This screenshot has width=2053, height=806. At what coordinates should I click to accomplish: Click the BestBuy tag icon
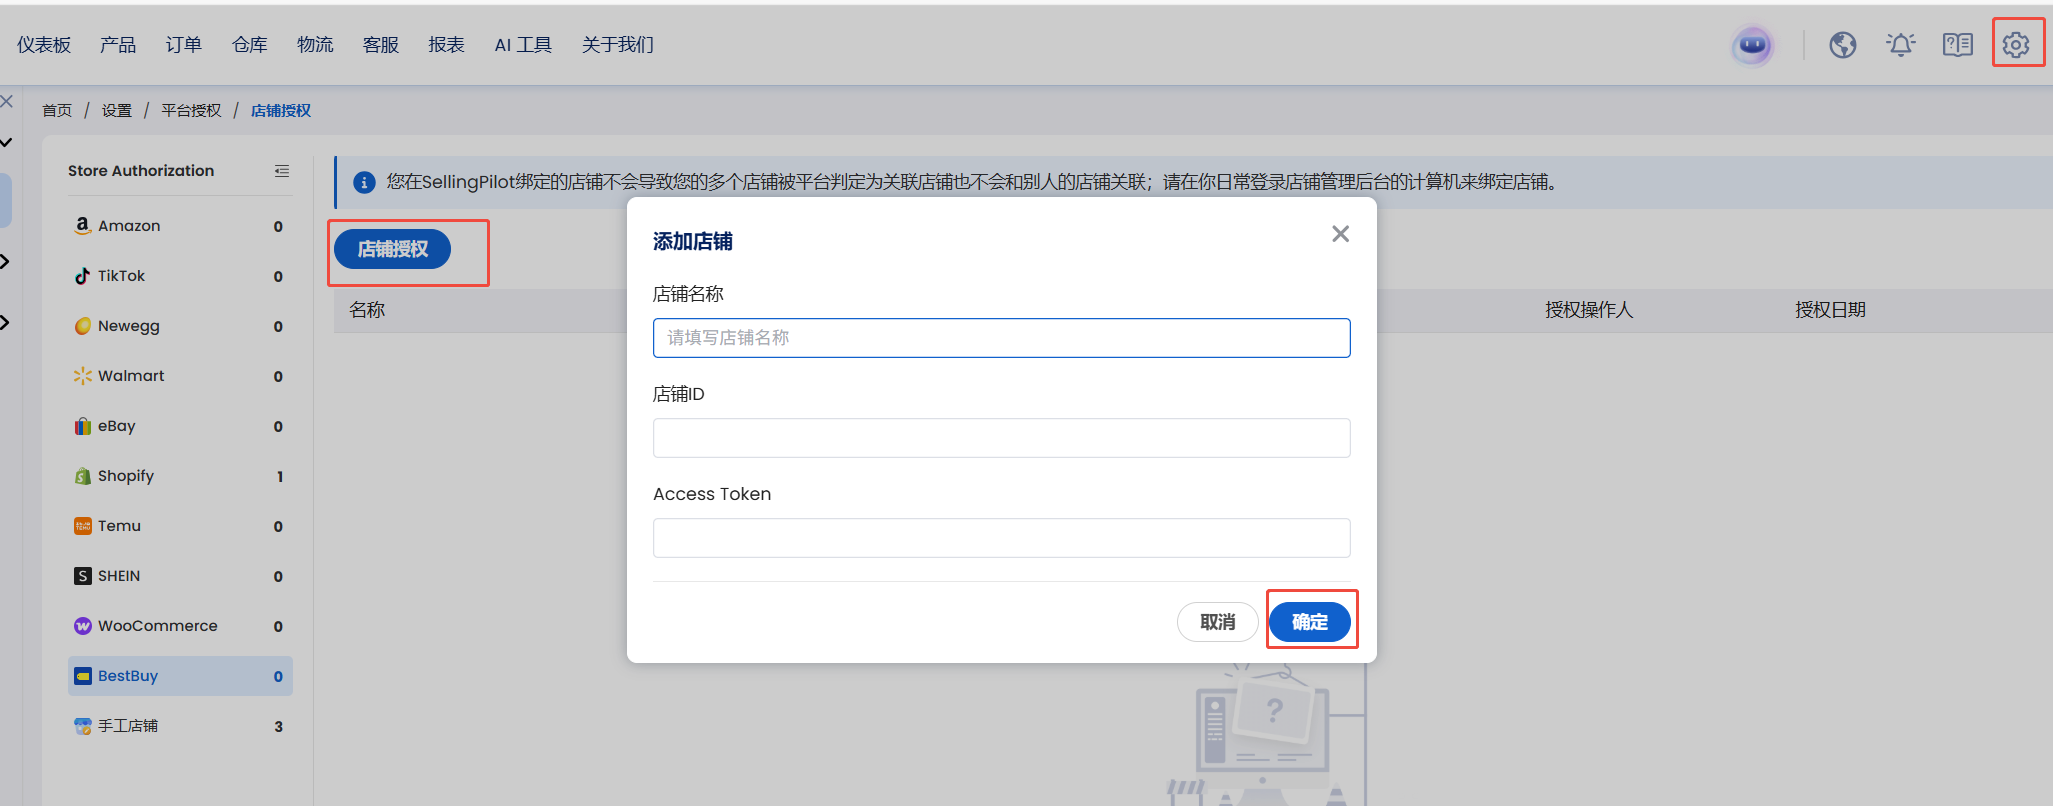[83, 676]
